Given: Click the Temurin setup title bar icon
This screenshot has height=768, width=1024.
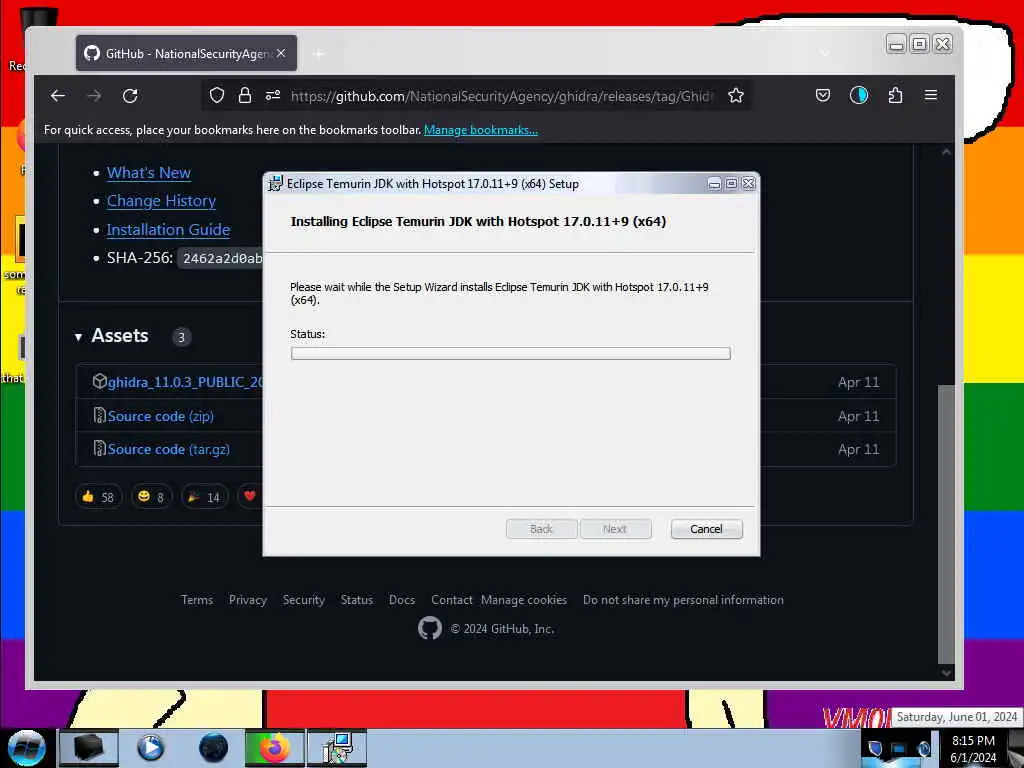Looking at the screenshot, I should coord(276,184).
